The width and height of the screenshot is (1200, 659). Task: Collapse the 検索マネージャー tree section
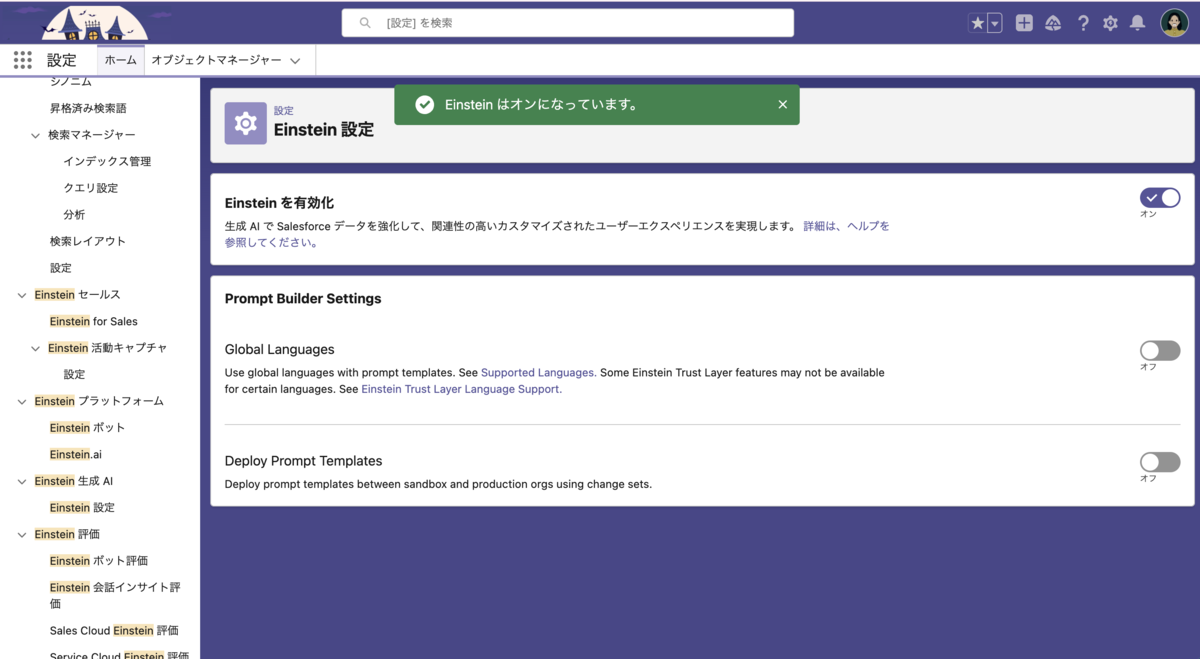[x=36, y=135]
